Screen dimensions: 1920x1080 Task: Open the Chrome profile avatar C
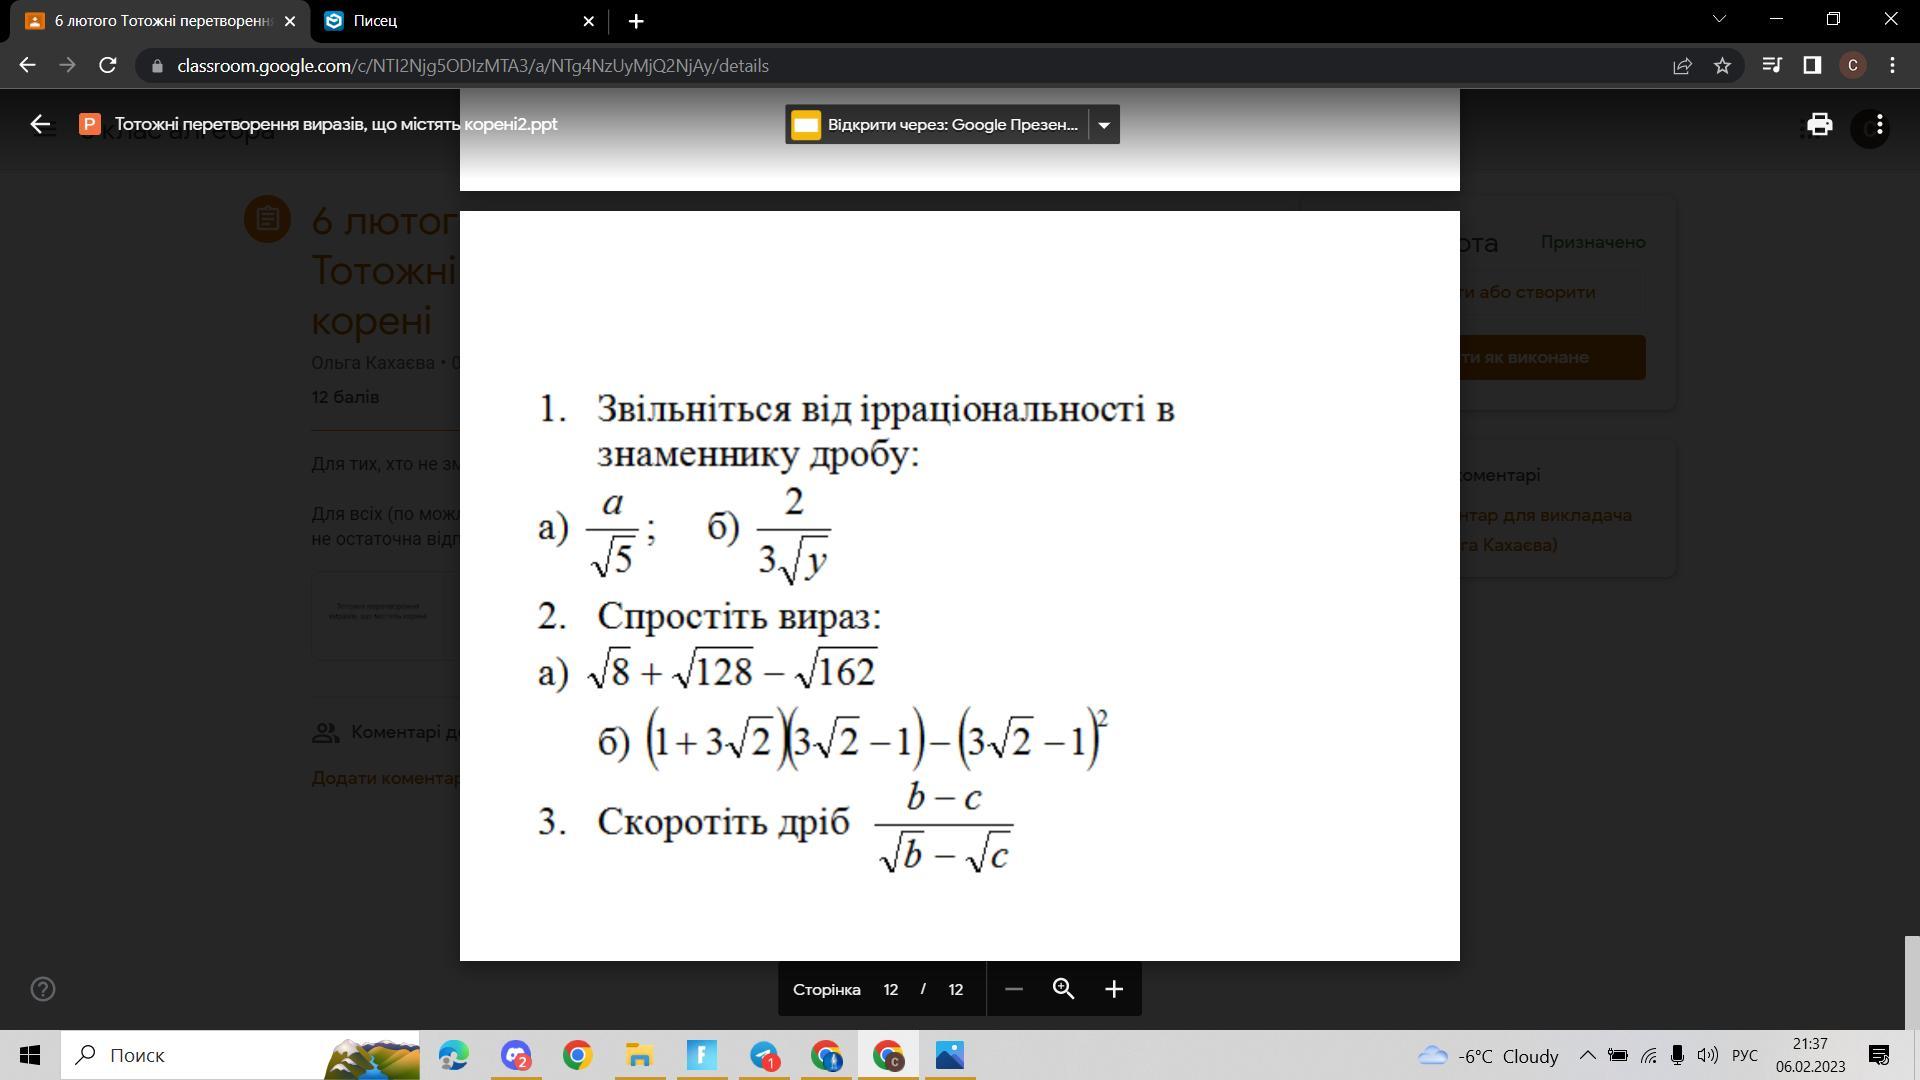pyautogui.click(x=1853, y=65)
